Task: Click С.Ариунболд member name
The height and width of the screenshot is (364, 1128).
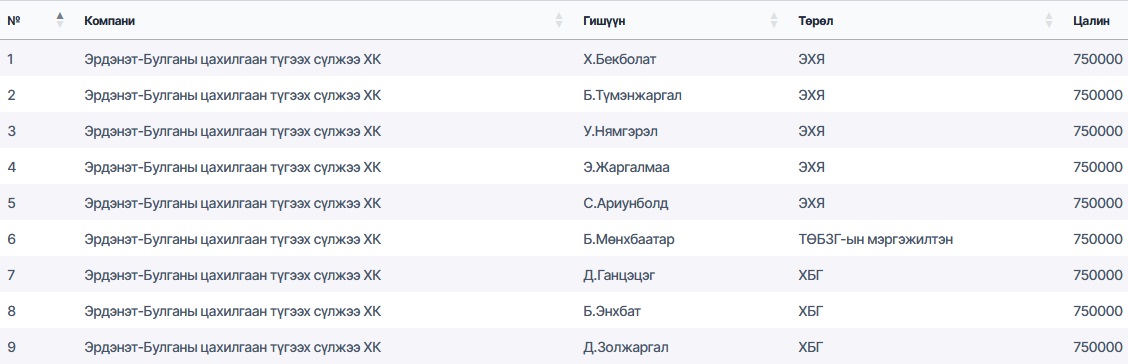Action: pos(625,203)
